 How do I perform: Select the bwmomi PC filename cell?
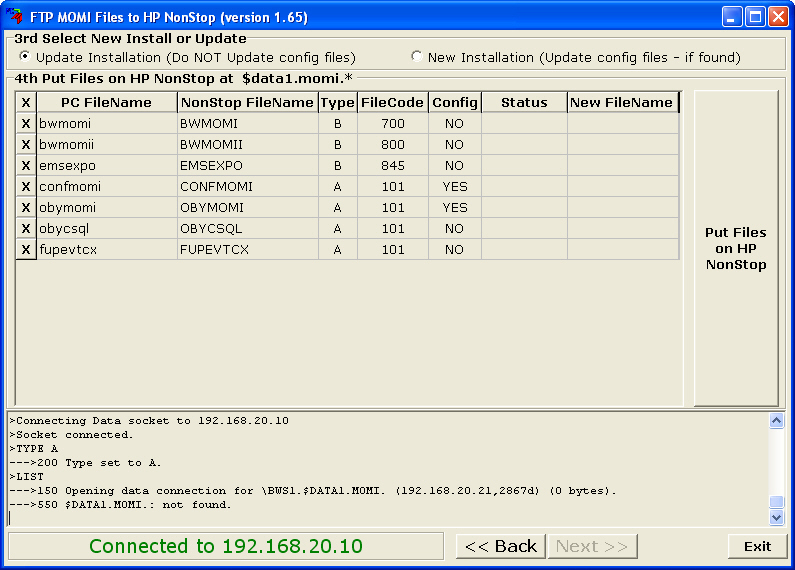coord(107,123)
